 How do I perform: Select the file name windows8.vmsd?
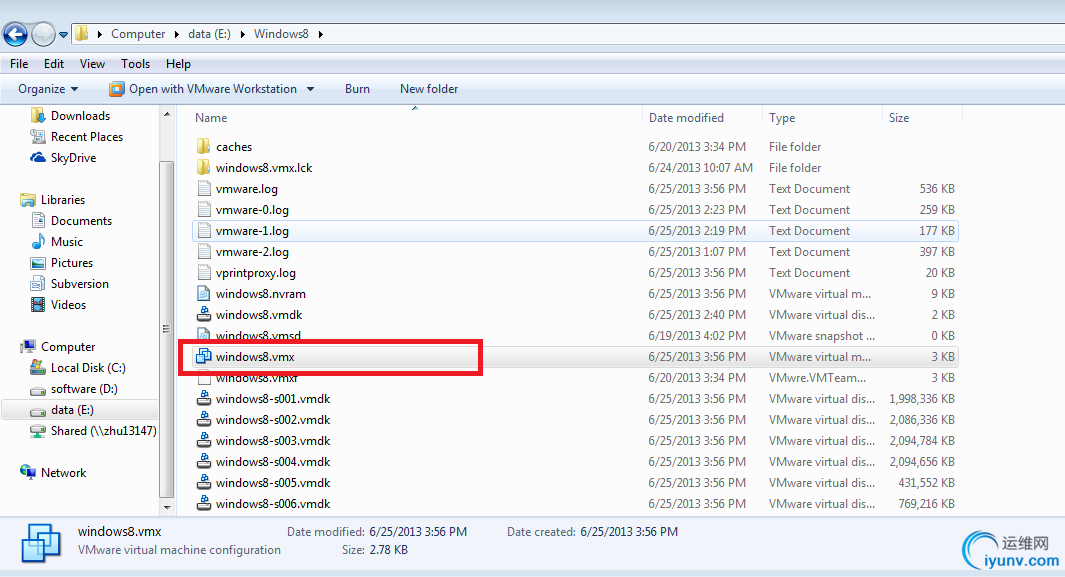point(258,335)
